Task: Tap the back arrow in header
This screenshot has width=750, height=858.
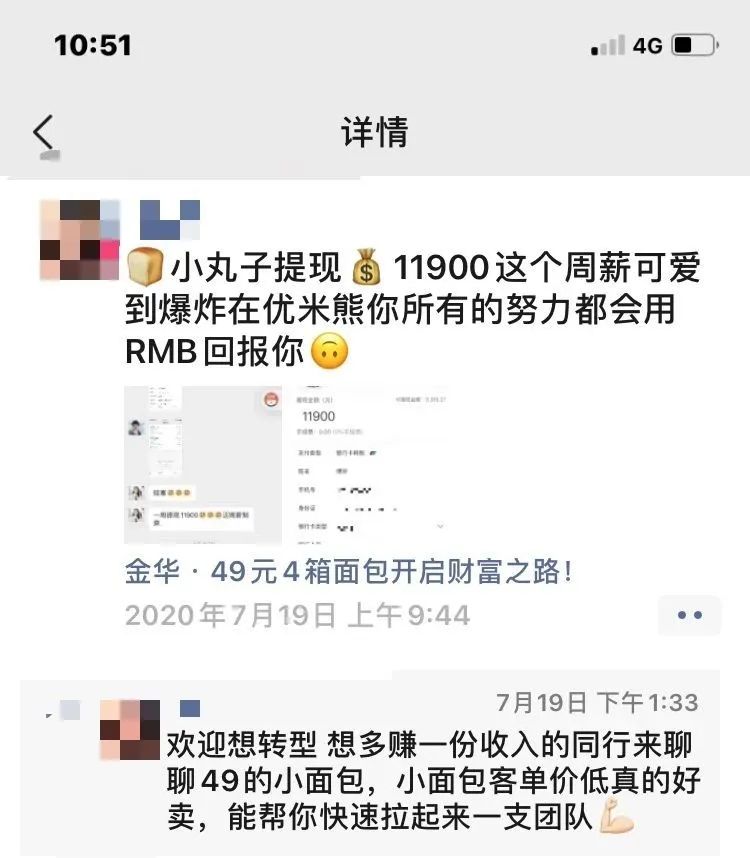Action: (44, 132)
